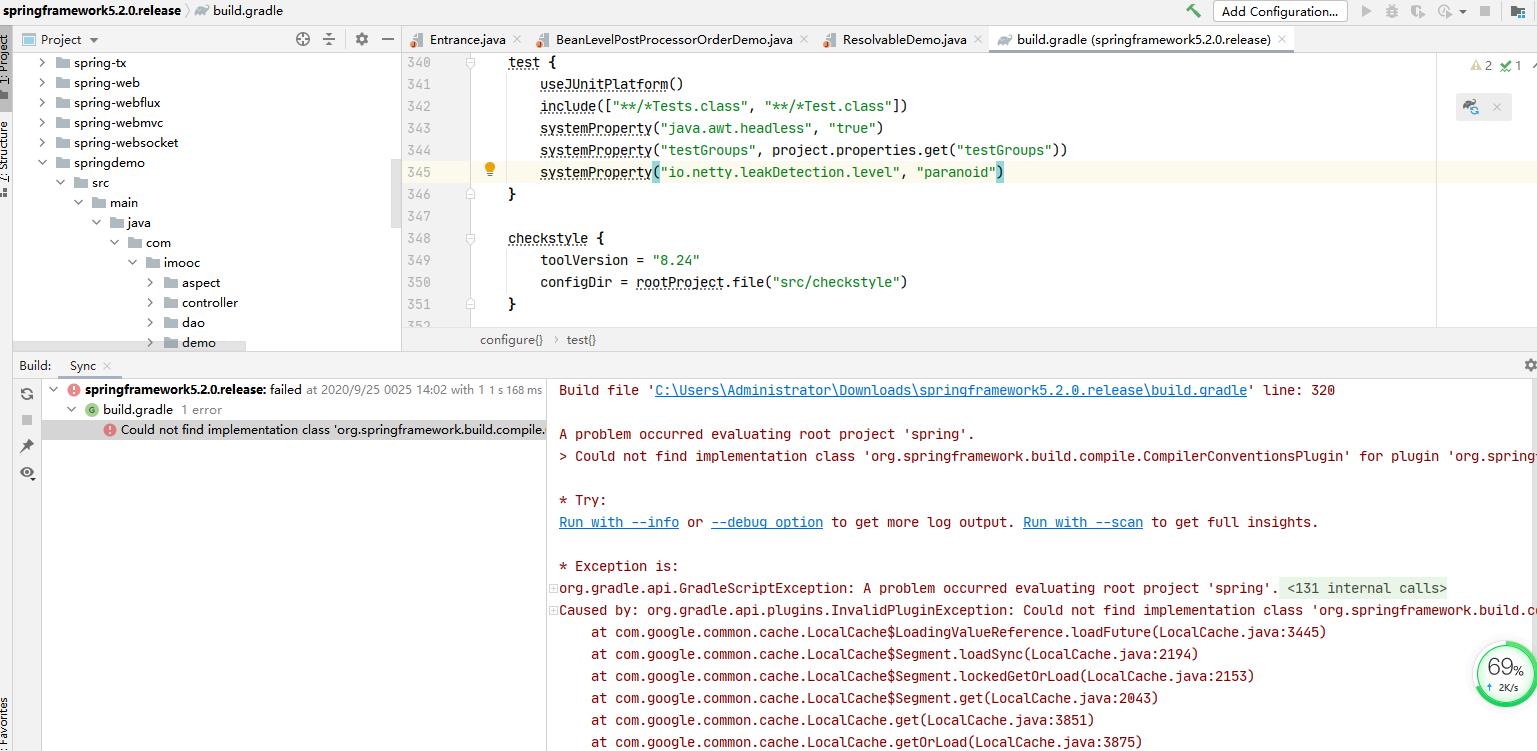The width and height of the screenshot is (1537, 751).
Task: Click the Debug bug icon
Action: (1392, 11)
